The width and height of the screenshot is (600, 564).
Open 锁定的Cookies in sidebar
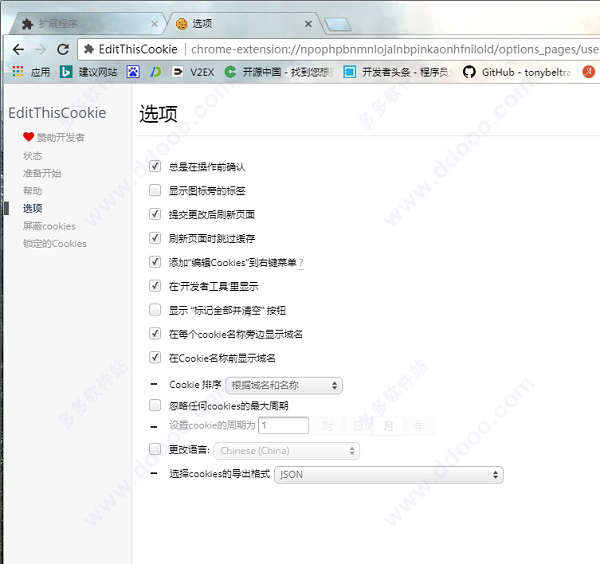click(x=55, y=244)
